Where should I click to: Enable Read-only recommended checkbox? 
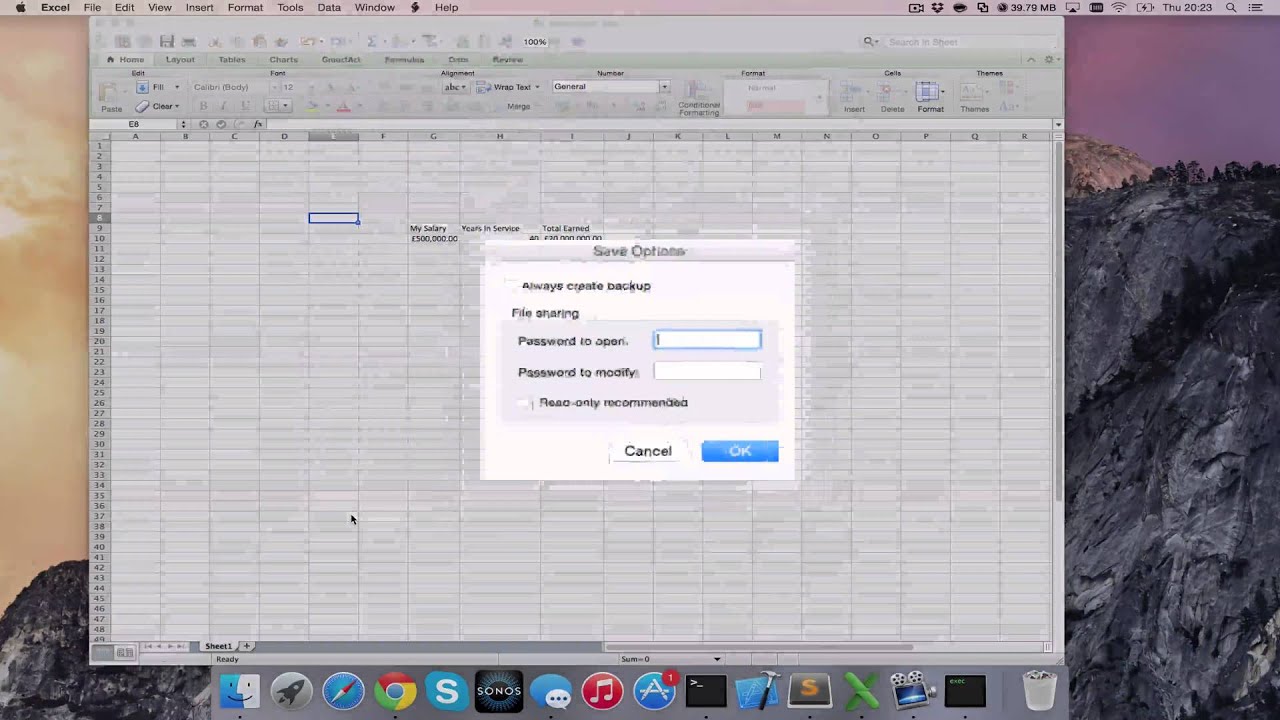[525, 403]
